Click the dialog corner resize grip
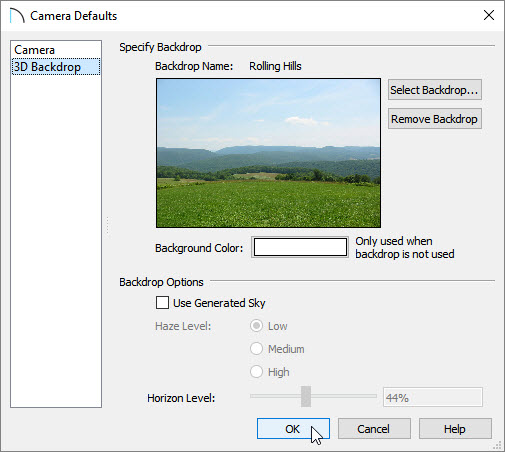Image resolution: width=505 pixels, height=452 pixels. (497, 445)
